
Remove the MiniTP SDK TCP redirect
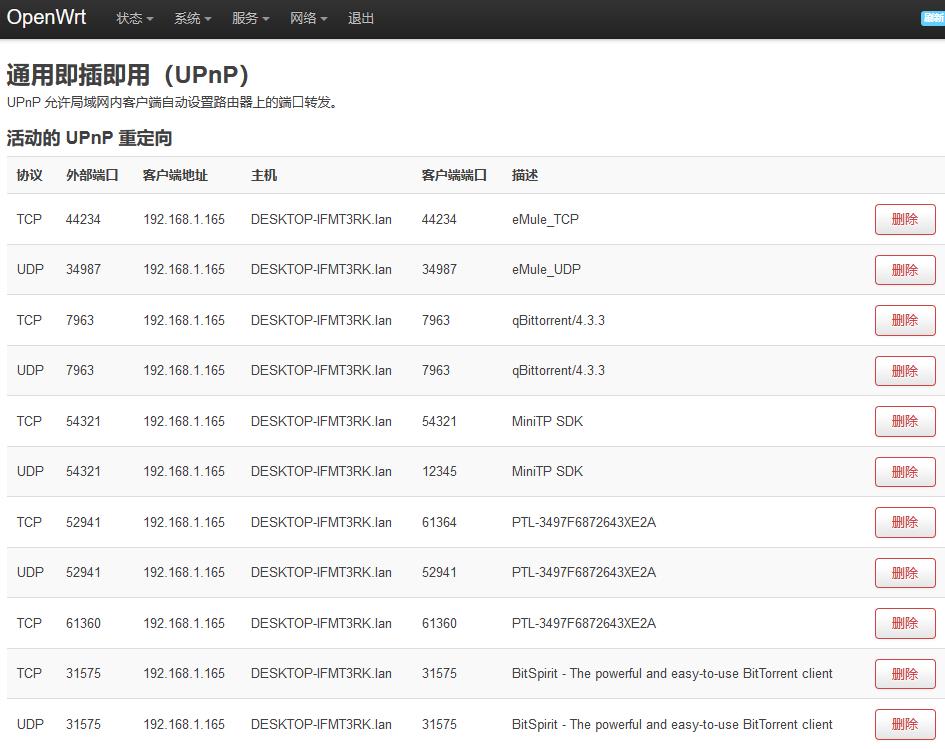coord(904,422)
